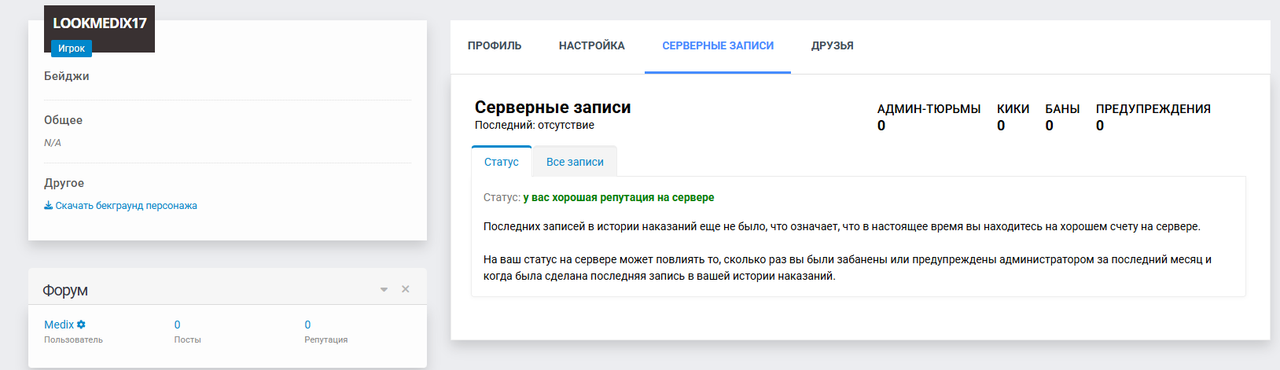
Task: Click the Игрок role badge
Action: coord(72,48)
